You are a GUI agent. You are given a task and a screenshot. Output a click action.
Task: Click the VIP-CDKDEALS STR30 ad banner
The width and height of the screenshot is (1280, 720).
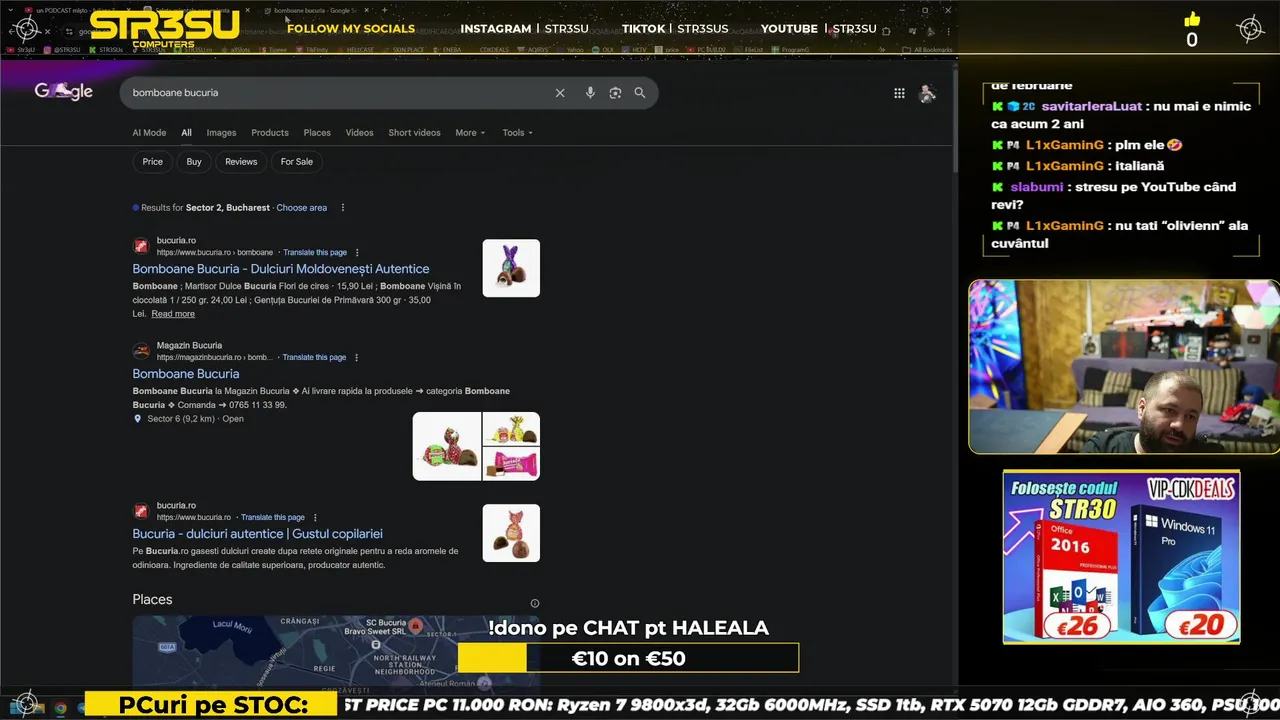pyautogui.click(x=1121, y=557)
